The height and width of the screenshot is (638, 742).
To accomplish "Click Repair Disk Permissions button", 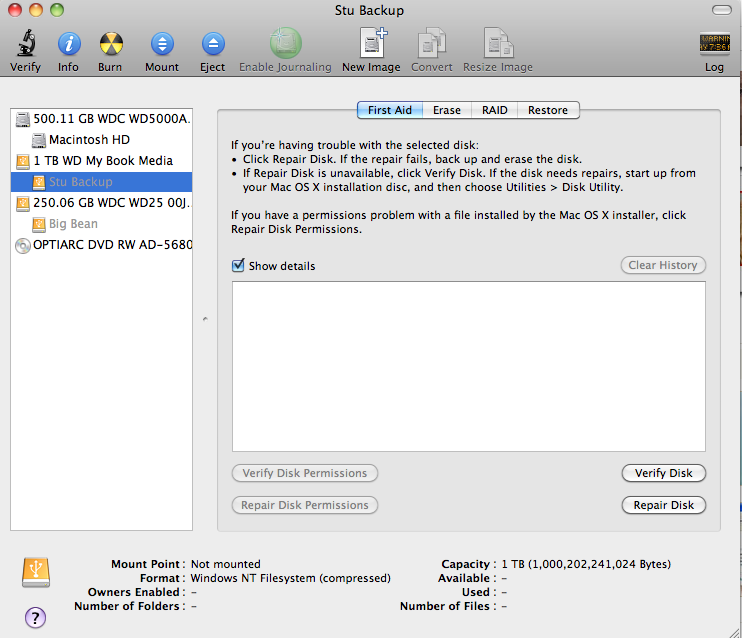I will pyautogui.click(x=305, y=505).
